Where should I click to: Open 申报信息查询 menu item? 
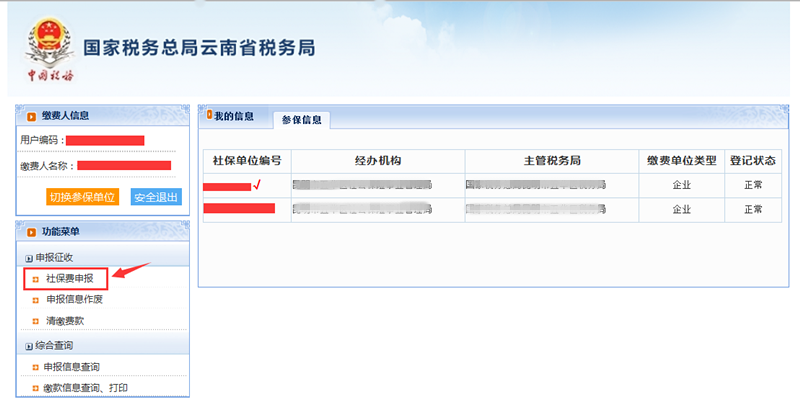click(71, 367)
